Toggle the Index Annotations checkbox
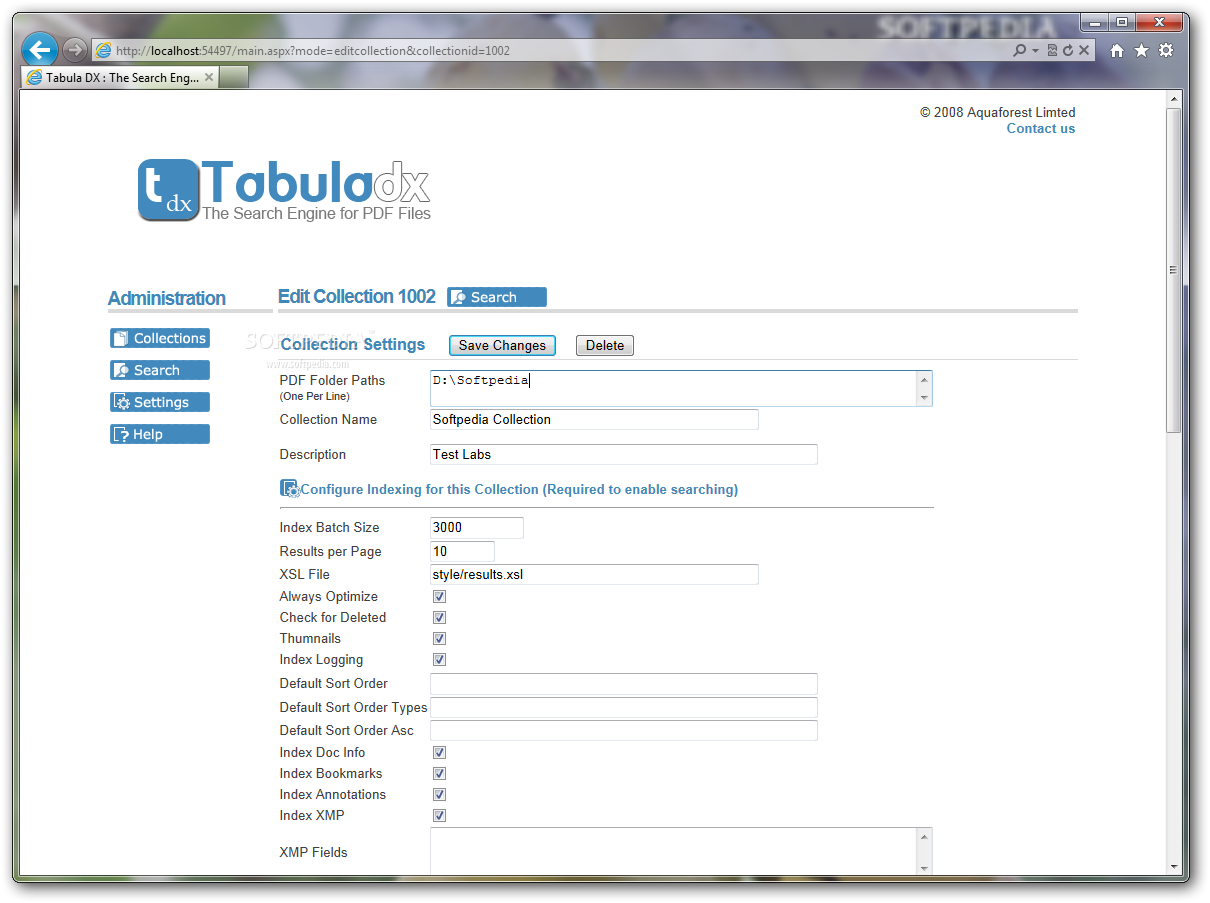 click(x=439, y=794)
